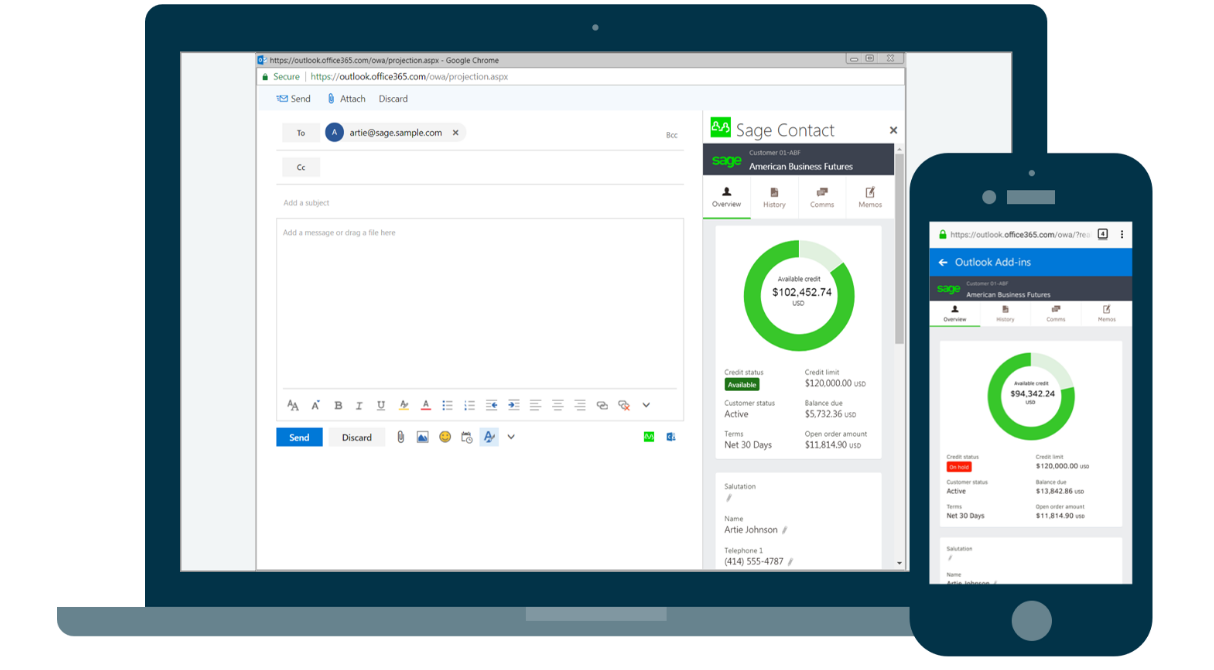Screen dimensions: 1214x670
Task: Open the Overview tab in Sage Contact pane
Action: click(x=727, y=196)
